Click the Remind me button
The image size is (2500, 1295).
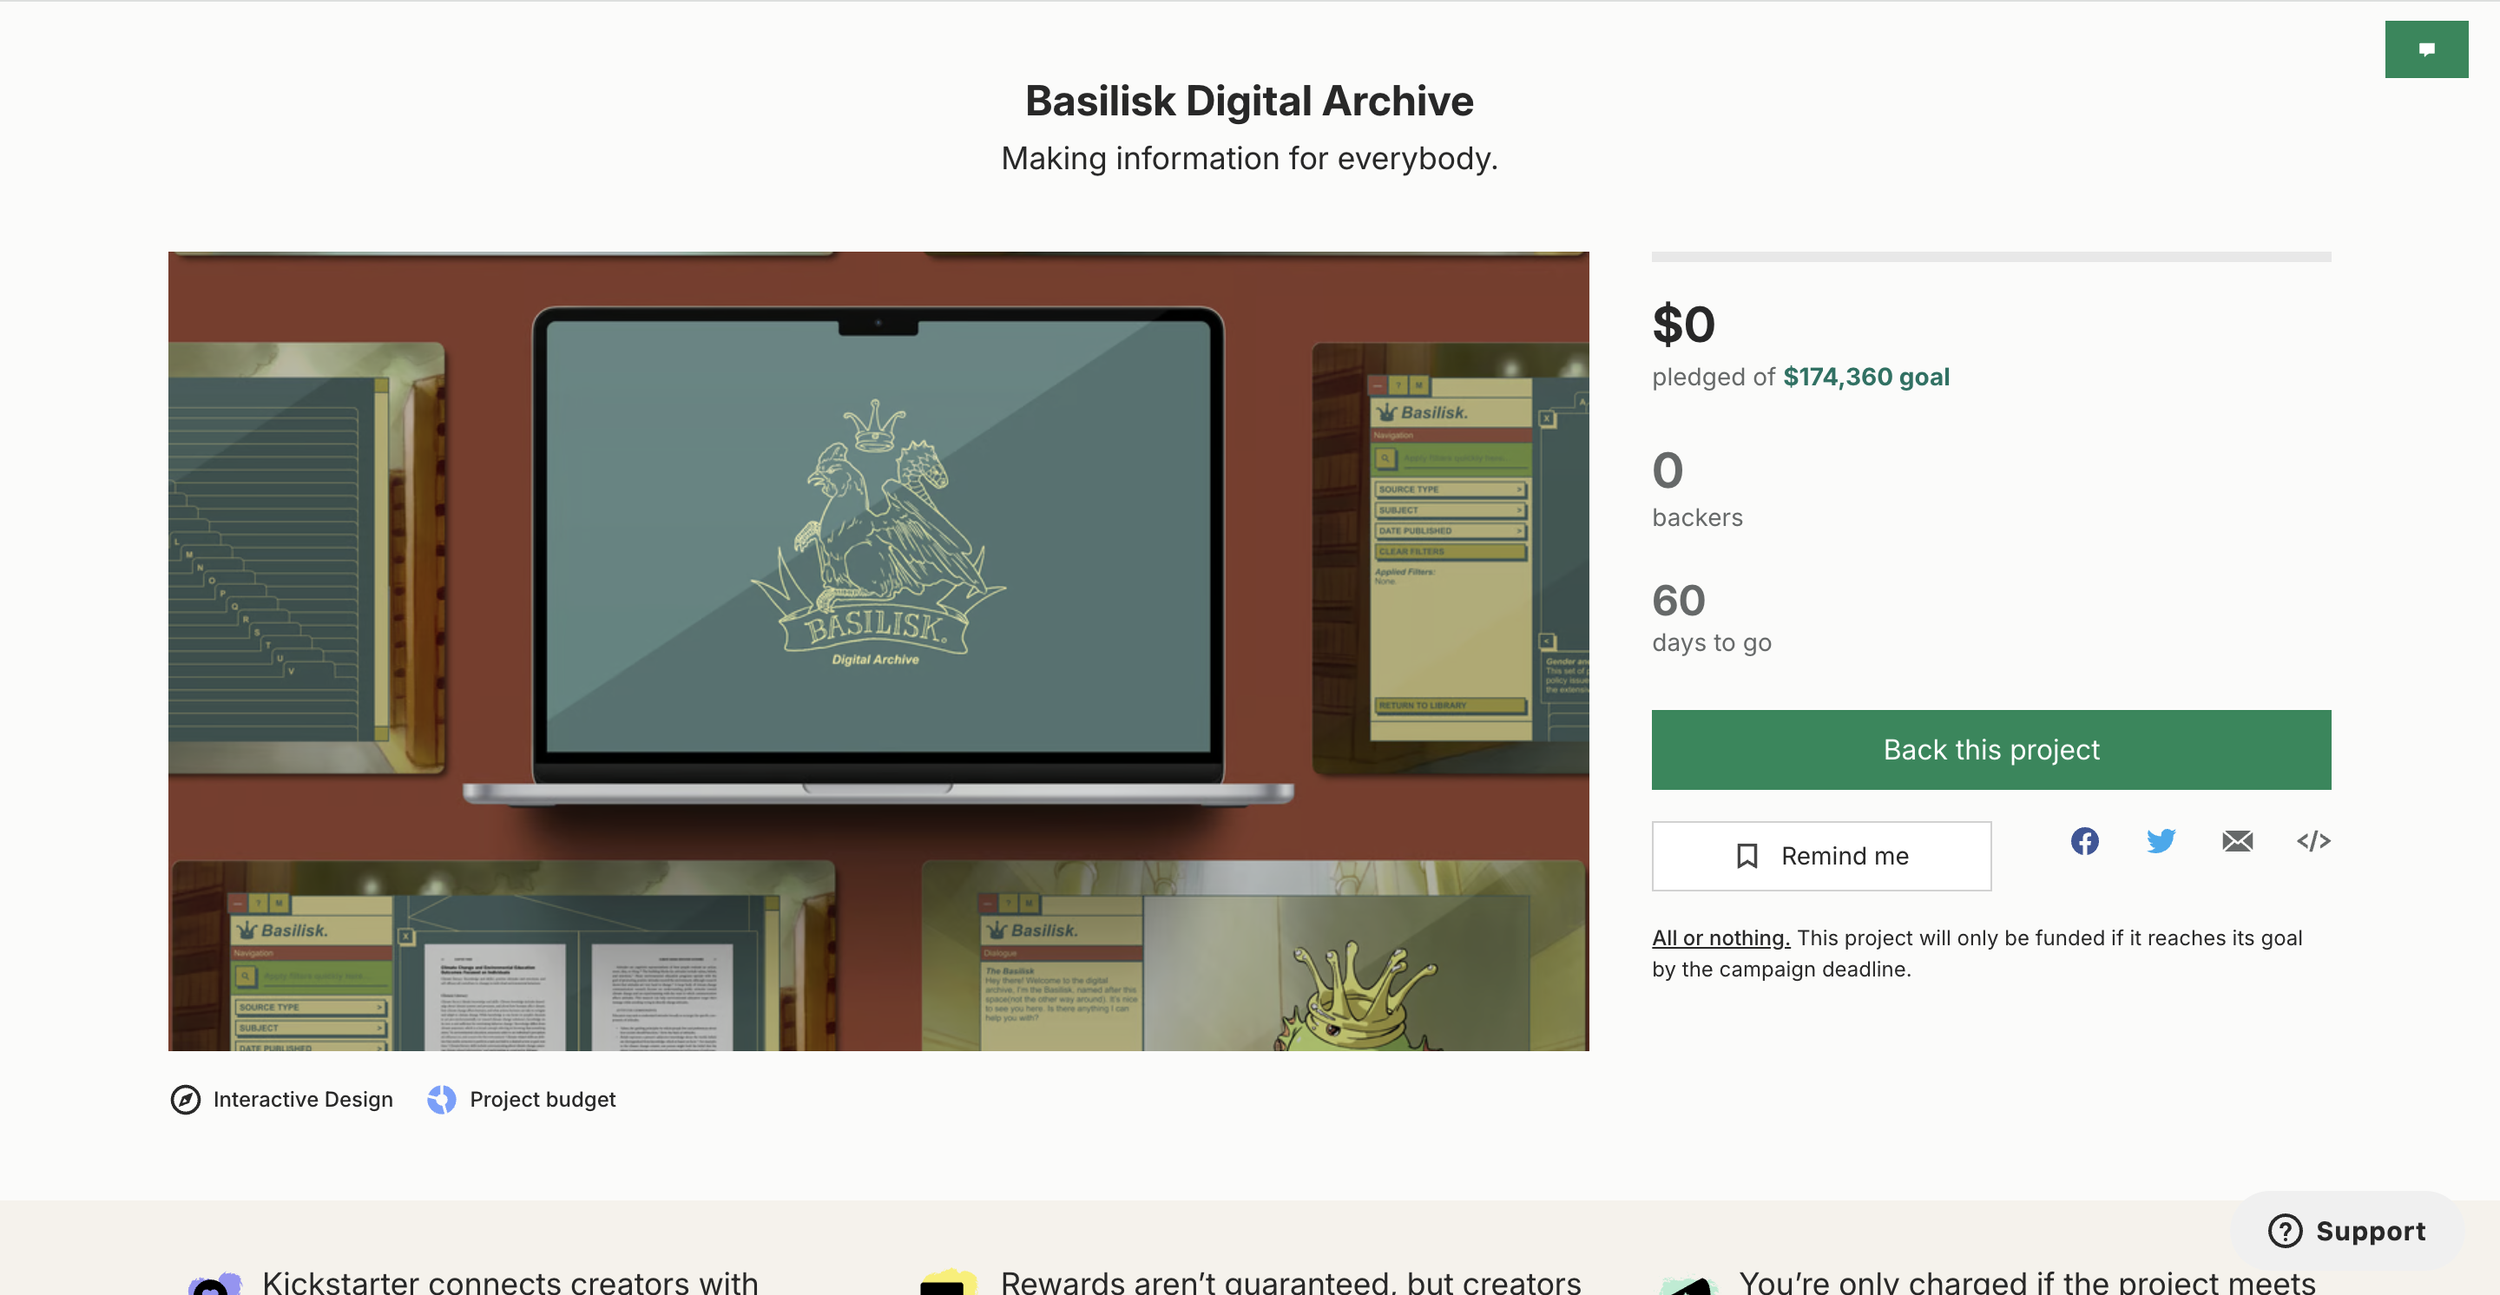(x=1821, y=856)
